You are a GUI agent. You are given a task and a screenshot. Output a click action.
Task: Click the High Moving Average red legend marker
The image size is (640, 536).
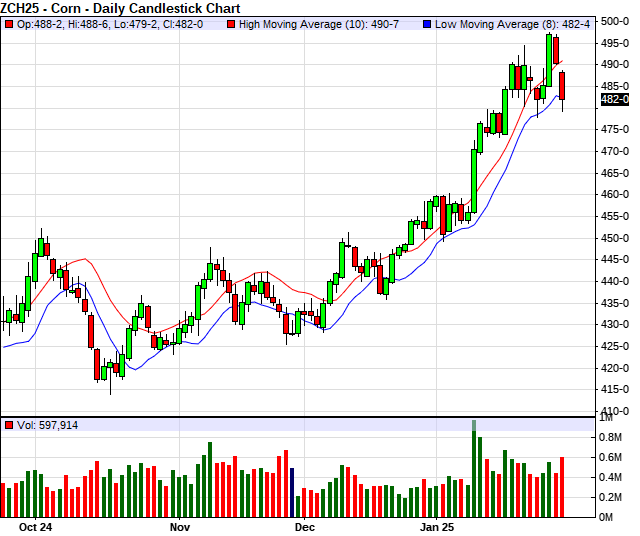[233, 23]
